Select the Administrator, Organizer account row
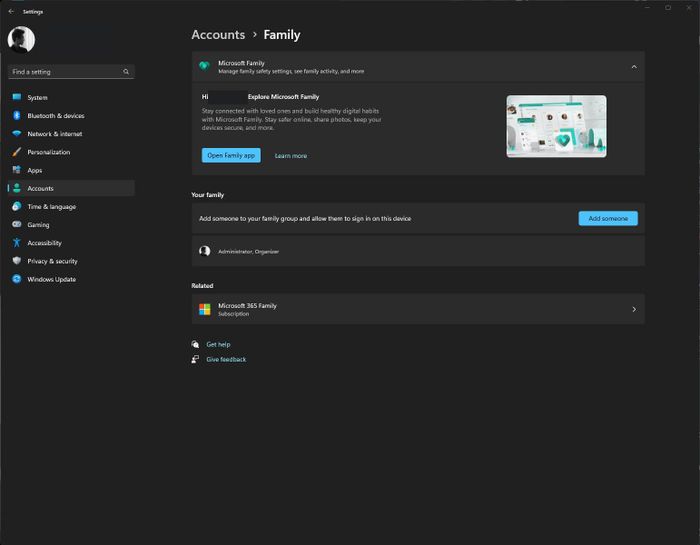Viewport: 700px width, 545px height. tap(418, 251)
